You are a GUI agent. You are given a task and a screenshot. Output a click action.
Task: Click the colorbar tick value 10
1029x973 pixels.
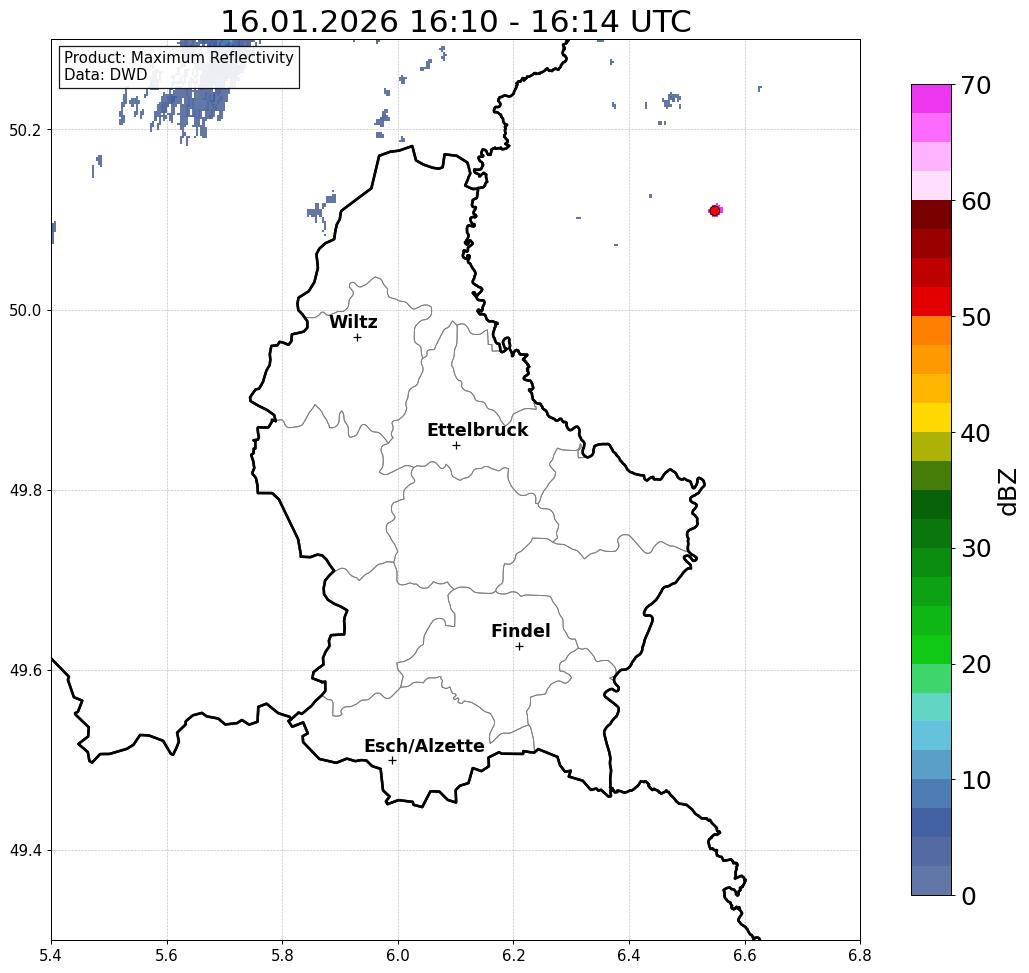click(x=975, y=780)
